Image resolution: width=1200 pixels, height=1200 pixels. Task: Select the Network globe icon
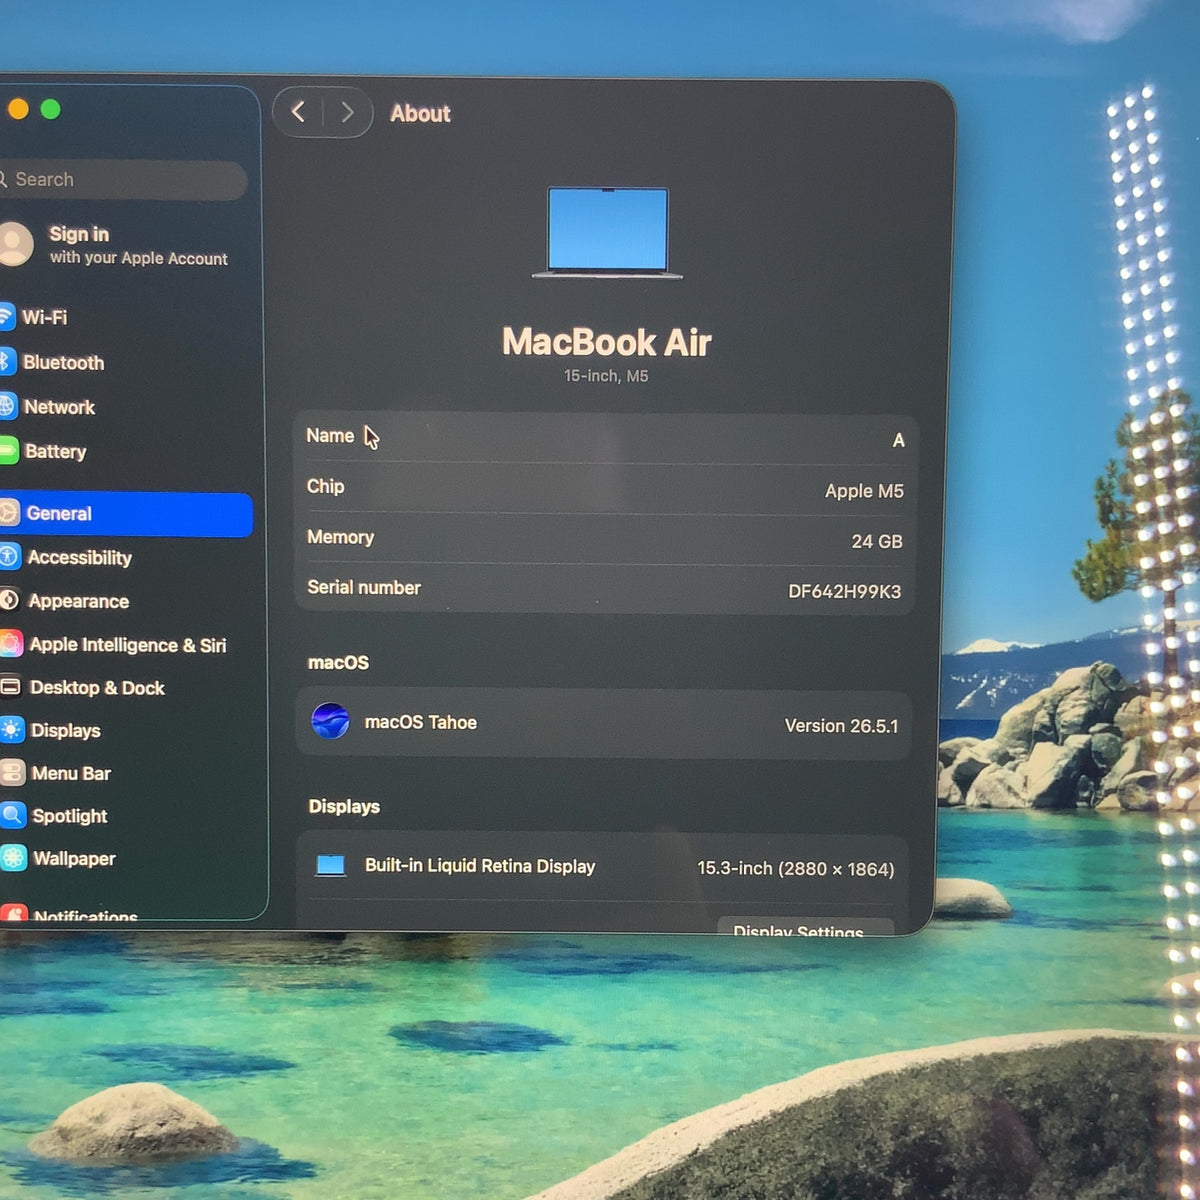(6, 405)
